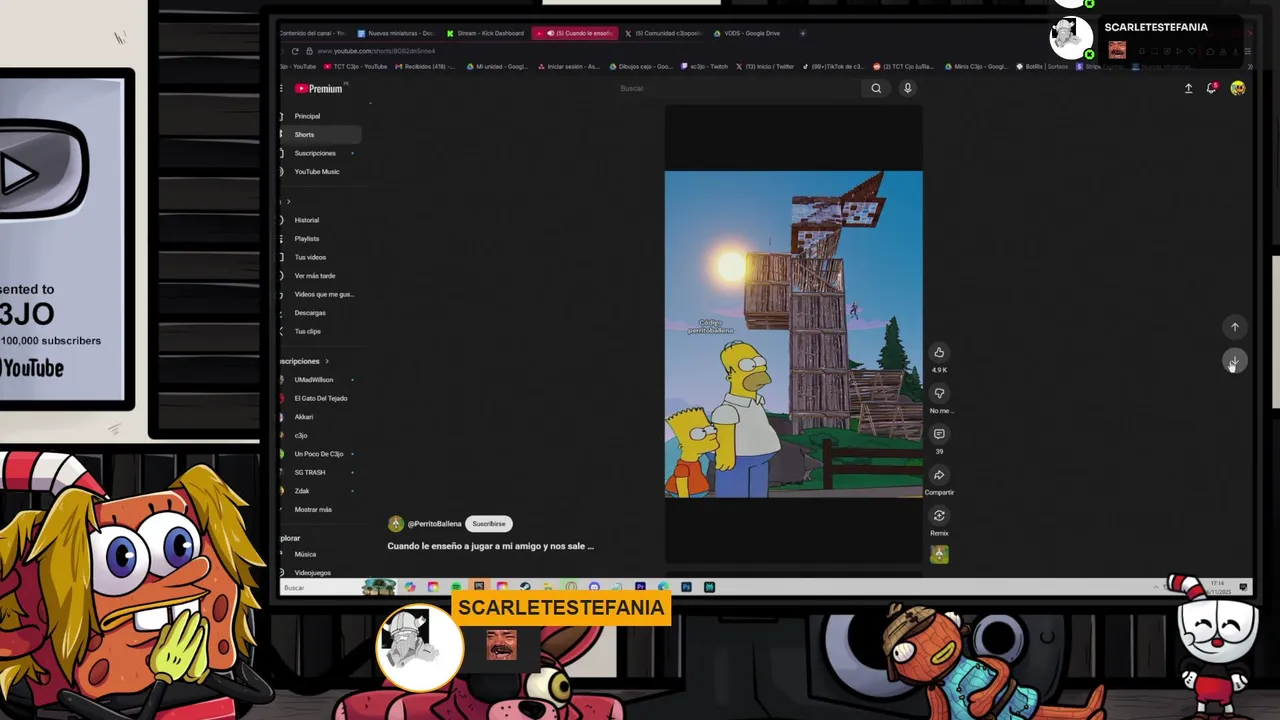This screenshot has height=720, width=1280.
Task: Select the active Cuando le enseño tab
Action: pyautogui.click(x=576, y=33)
